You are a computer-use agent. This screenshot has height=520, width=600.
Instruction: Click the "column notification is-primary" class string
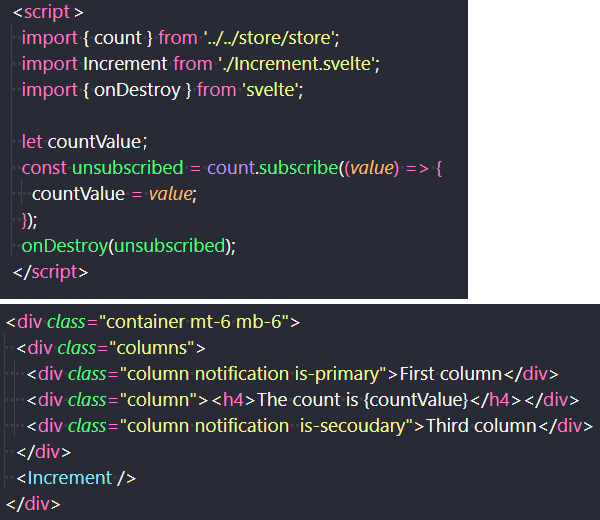pyautogui.click(x=253, y=374)
